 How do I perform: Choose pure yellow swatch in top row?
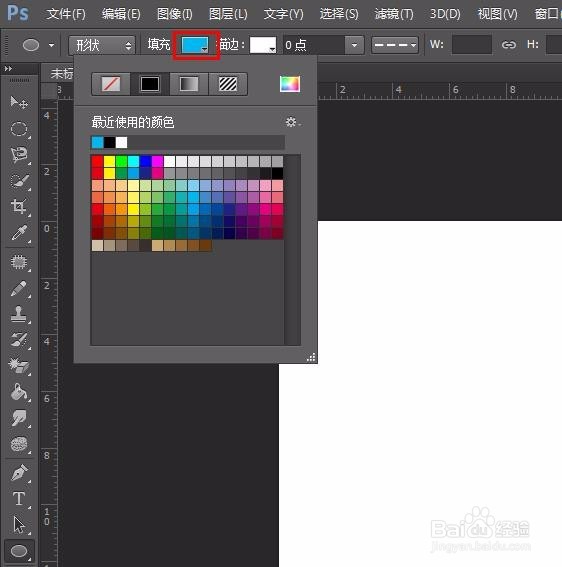[x=109, y=161]
